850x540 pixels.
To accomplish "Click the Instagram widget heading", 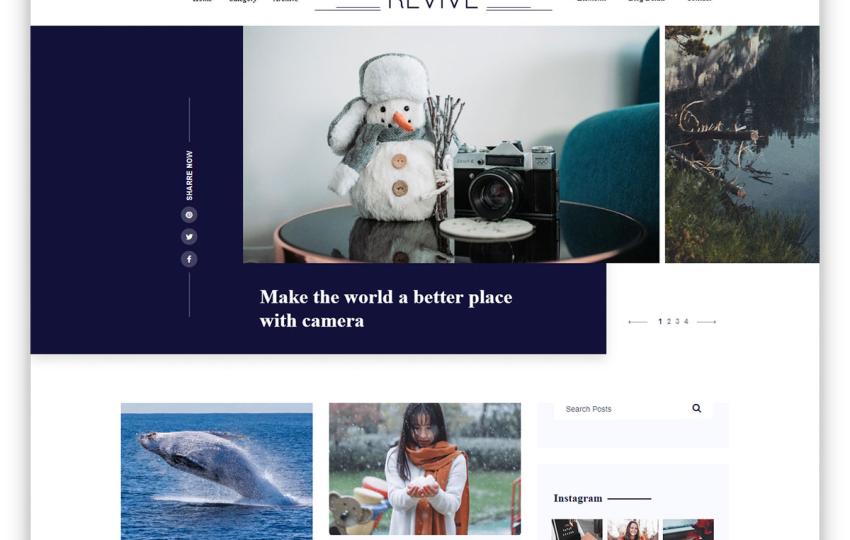I will [578, 498].
